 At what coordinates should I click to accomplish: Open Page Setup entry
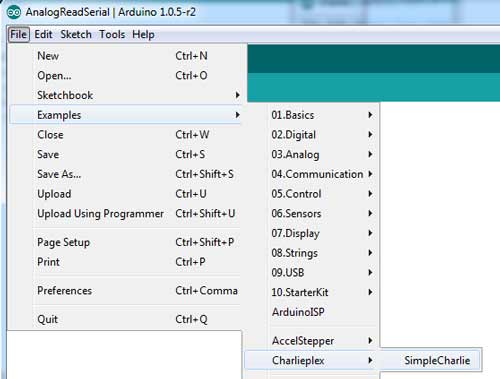125,242
